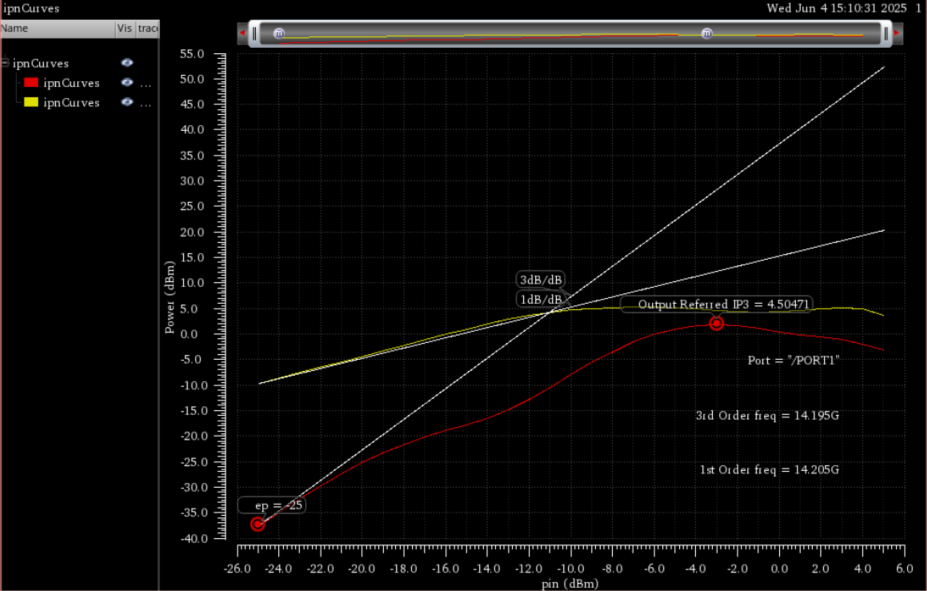Image resolution: width=927 pixels, height=591 pixels.
Task: Click the red marker point at ep -25
Action: pyautogui.click(x=257, y=524)
